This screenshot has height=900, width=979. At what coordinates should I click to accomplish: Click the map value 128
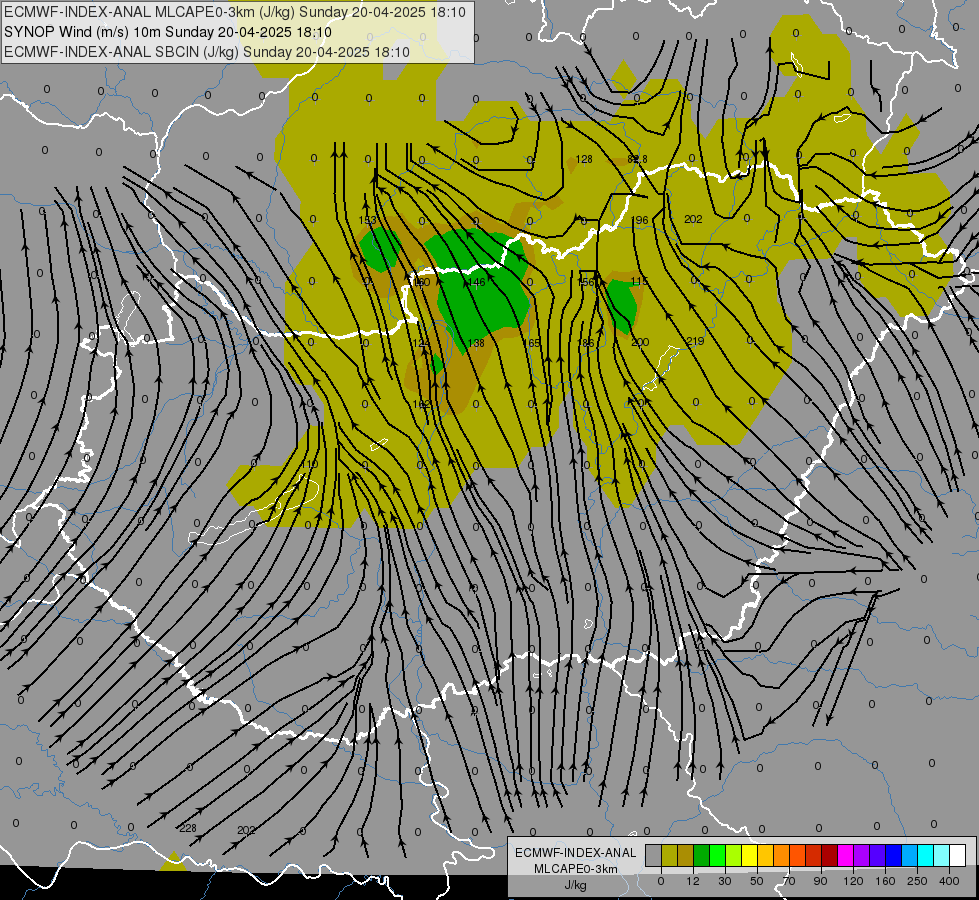coord(584,159)
